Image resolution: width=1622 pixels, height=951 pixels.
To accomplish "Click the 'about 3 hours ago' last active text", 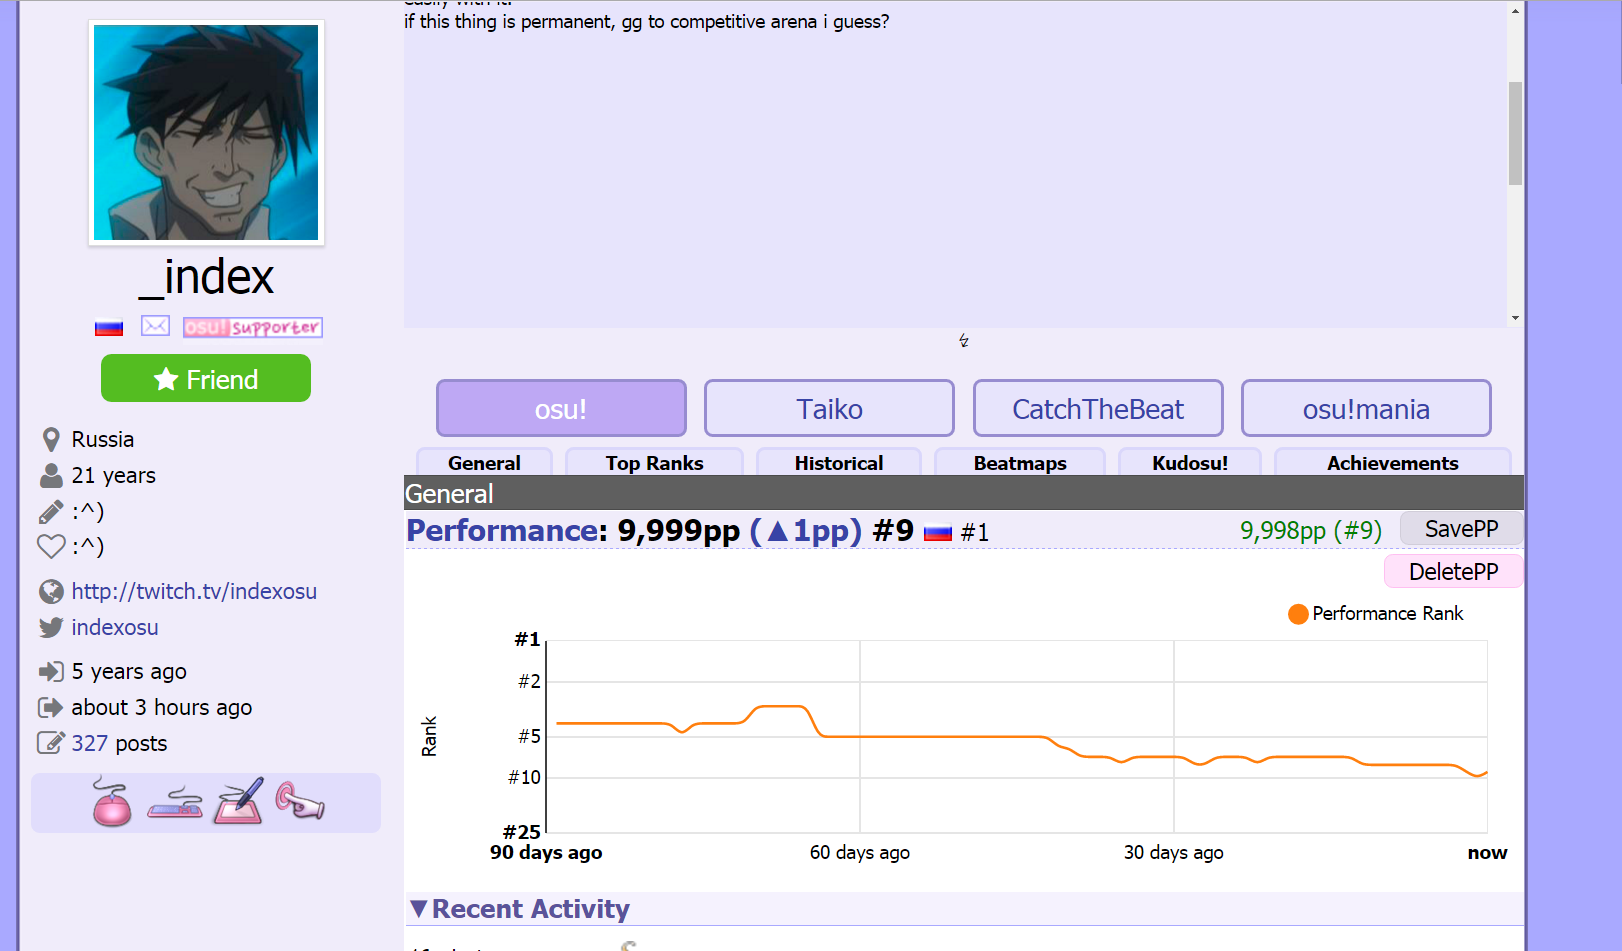I will point(162,708).
